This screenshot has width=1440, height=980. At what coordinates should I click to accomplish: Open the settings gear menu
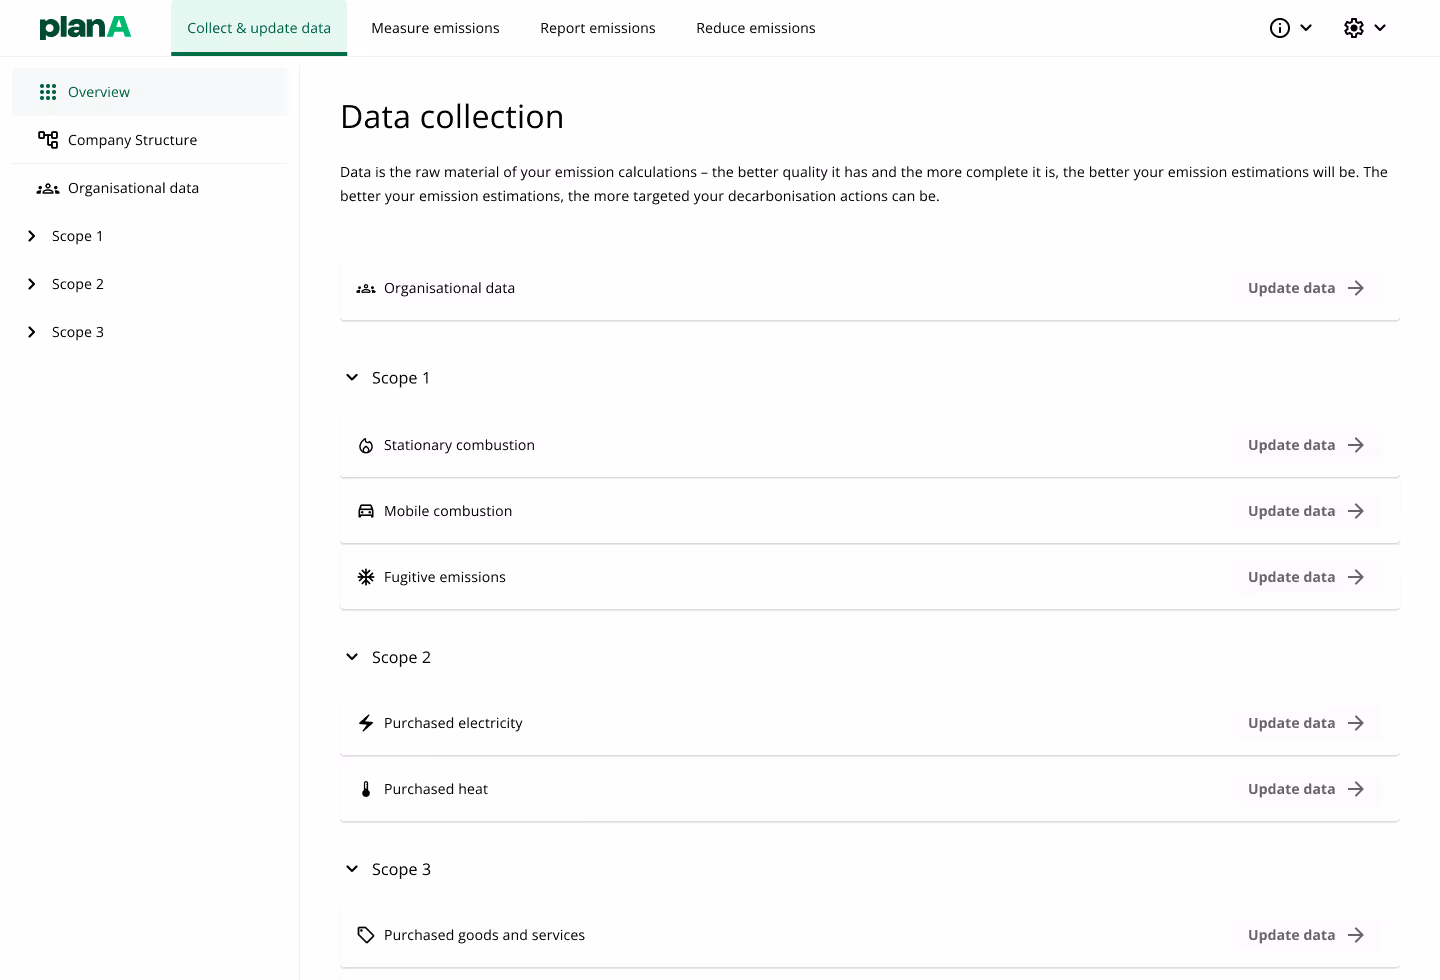[1353, 28]
